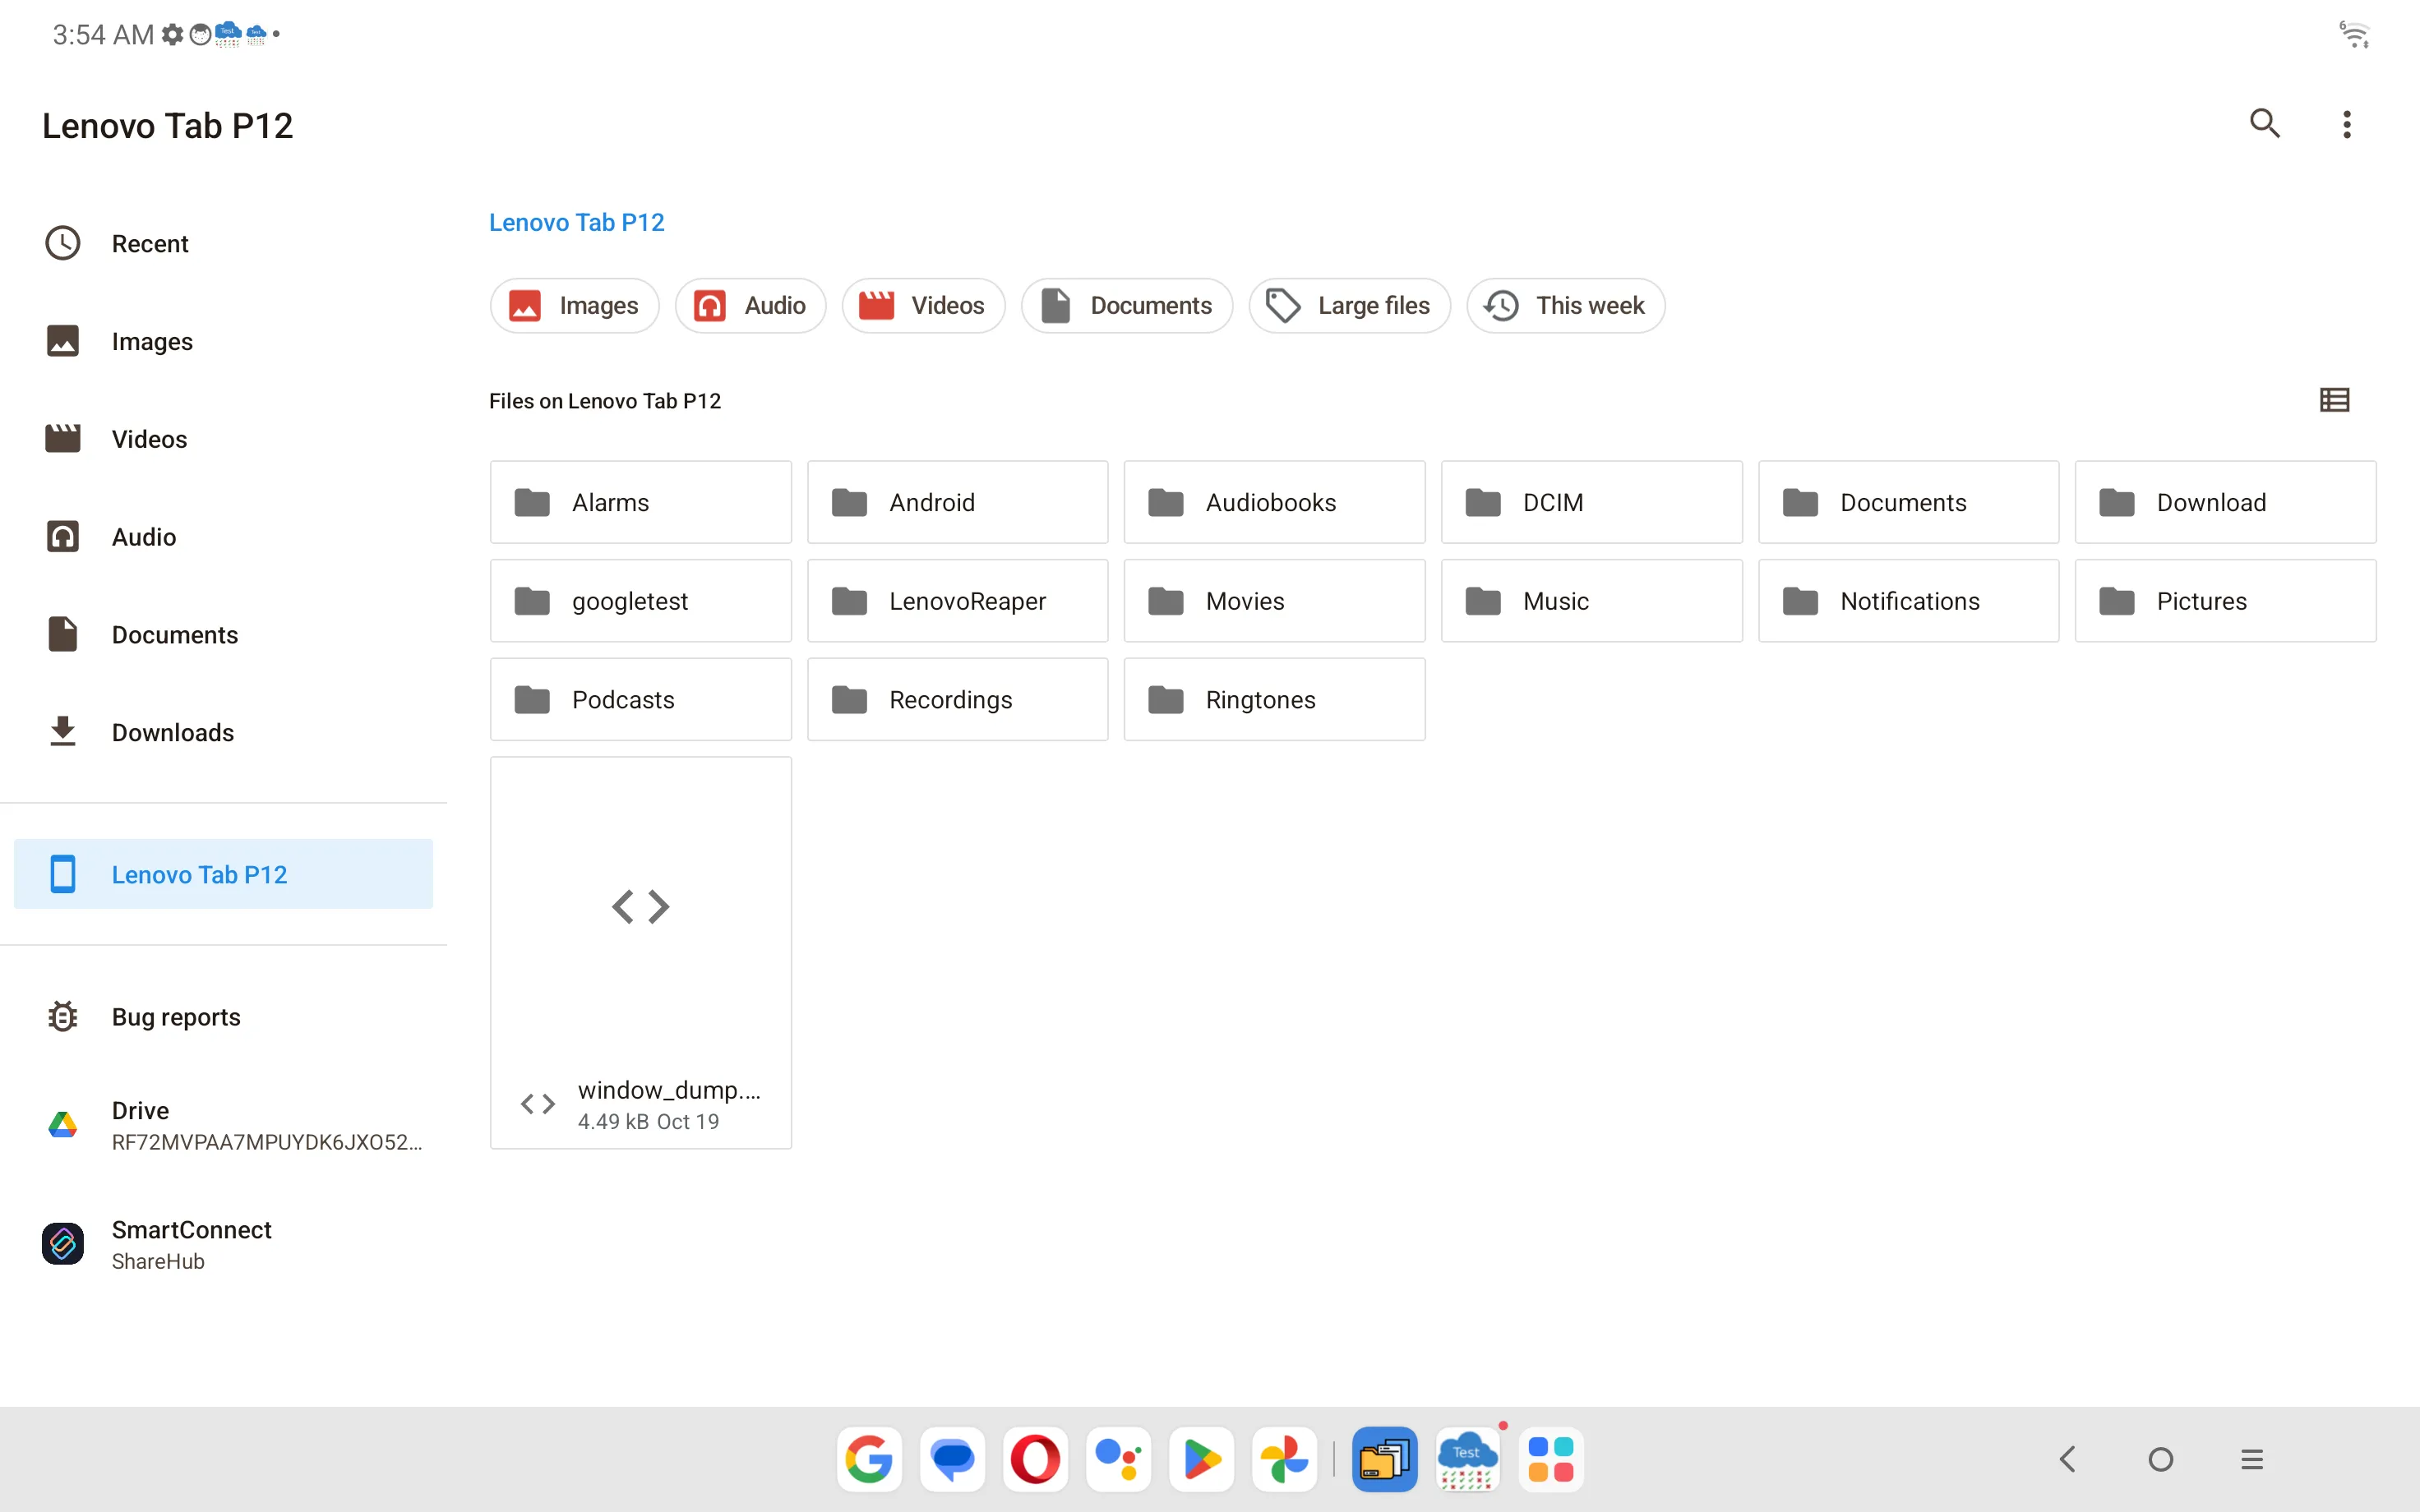Viewport: 2420px width, 1512px height.
Task: Filter by the Audio chip
Action: tap(750, 305)
